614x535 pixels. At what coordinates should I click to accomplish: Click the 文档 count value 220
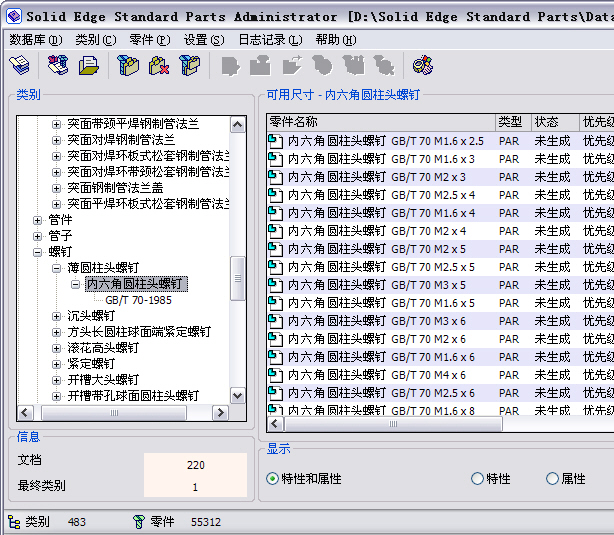[195, 465]
